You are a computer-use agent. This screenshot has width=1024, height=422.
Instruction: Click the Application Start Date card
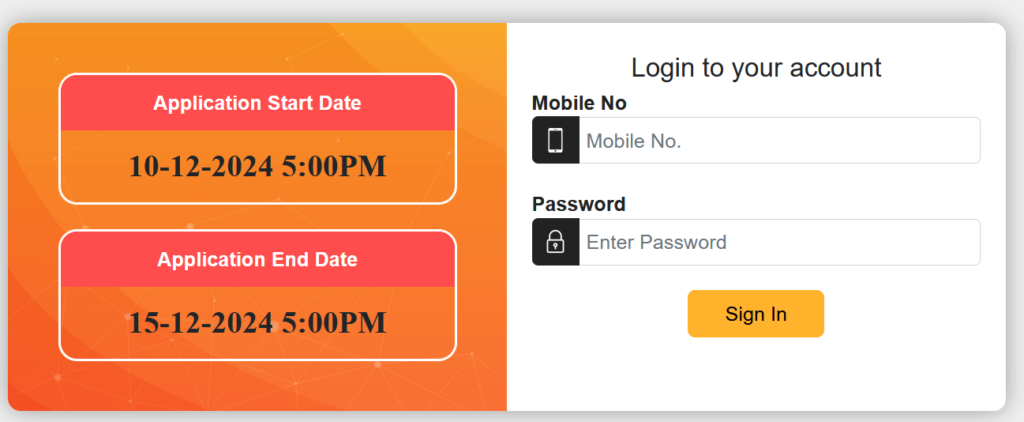(x=257, y=138)
